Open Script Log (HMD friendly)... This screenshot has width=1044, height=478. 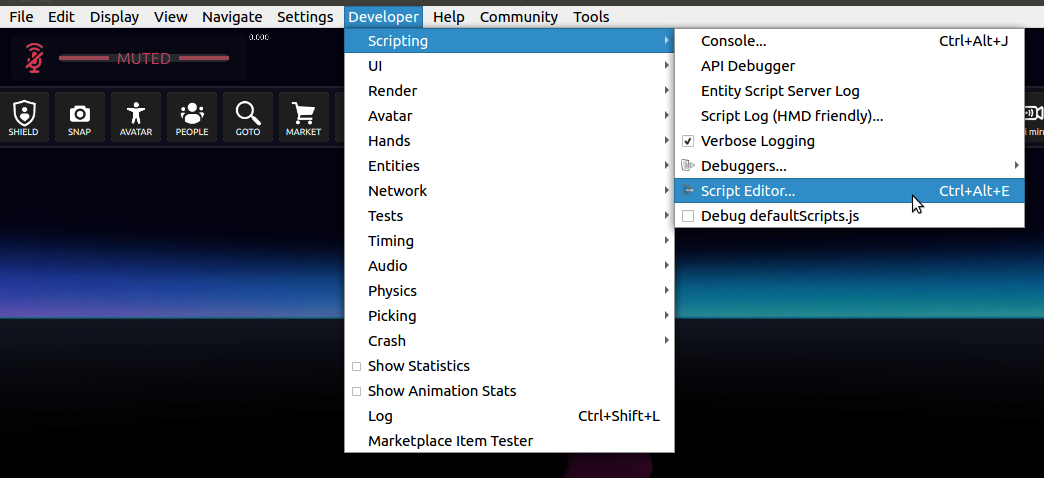pos(850,116)
